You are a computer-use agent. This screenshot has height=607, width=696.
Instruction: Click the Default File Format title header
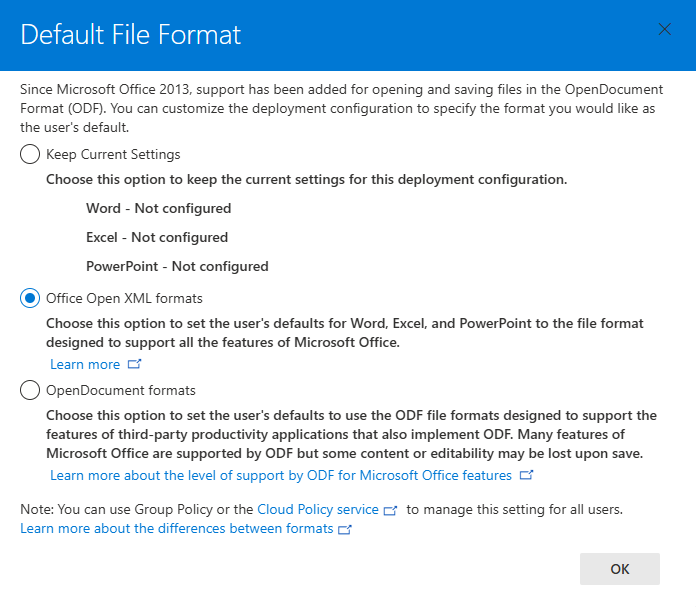point(130,35)
